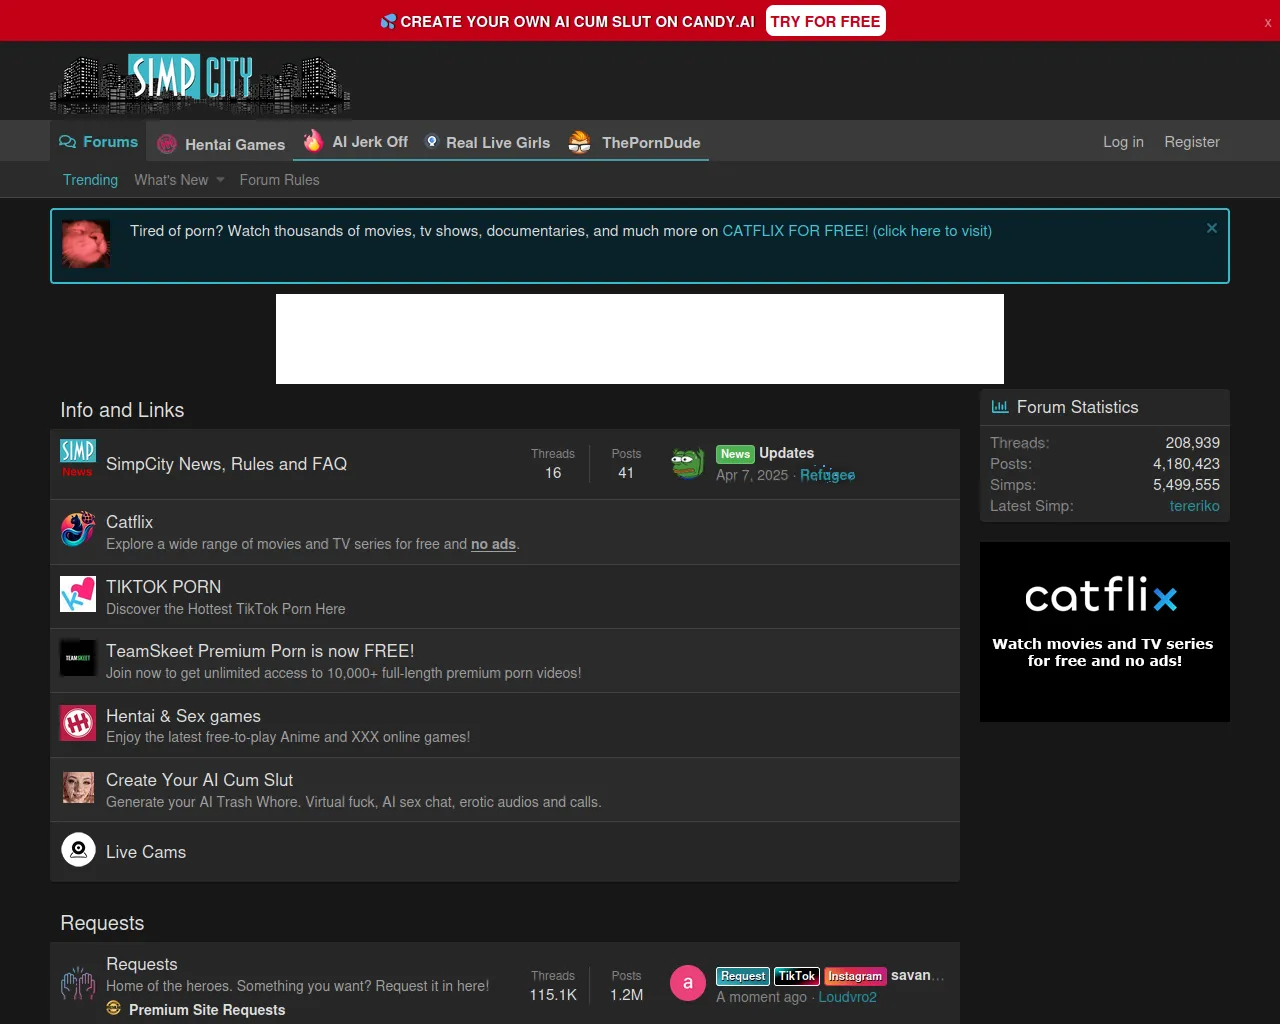1280x1024 pixels.
Task: Click the Requests forum hands icon
Action: 78,985
